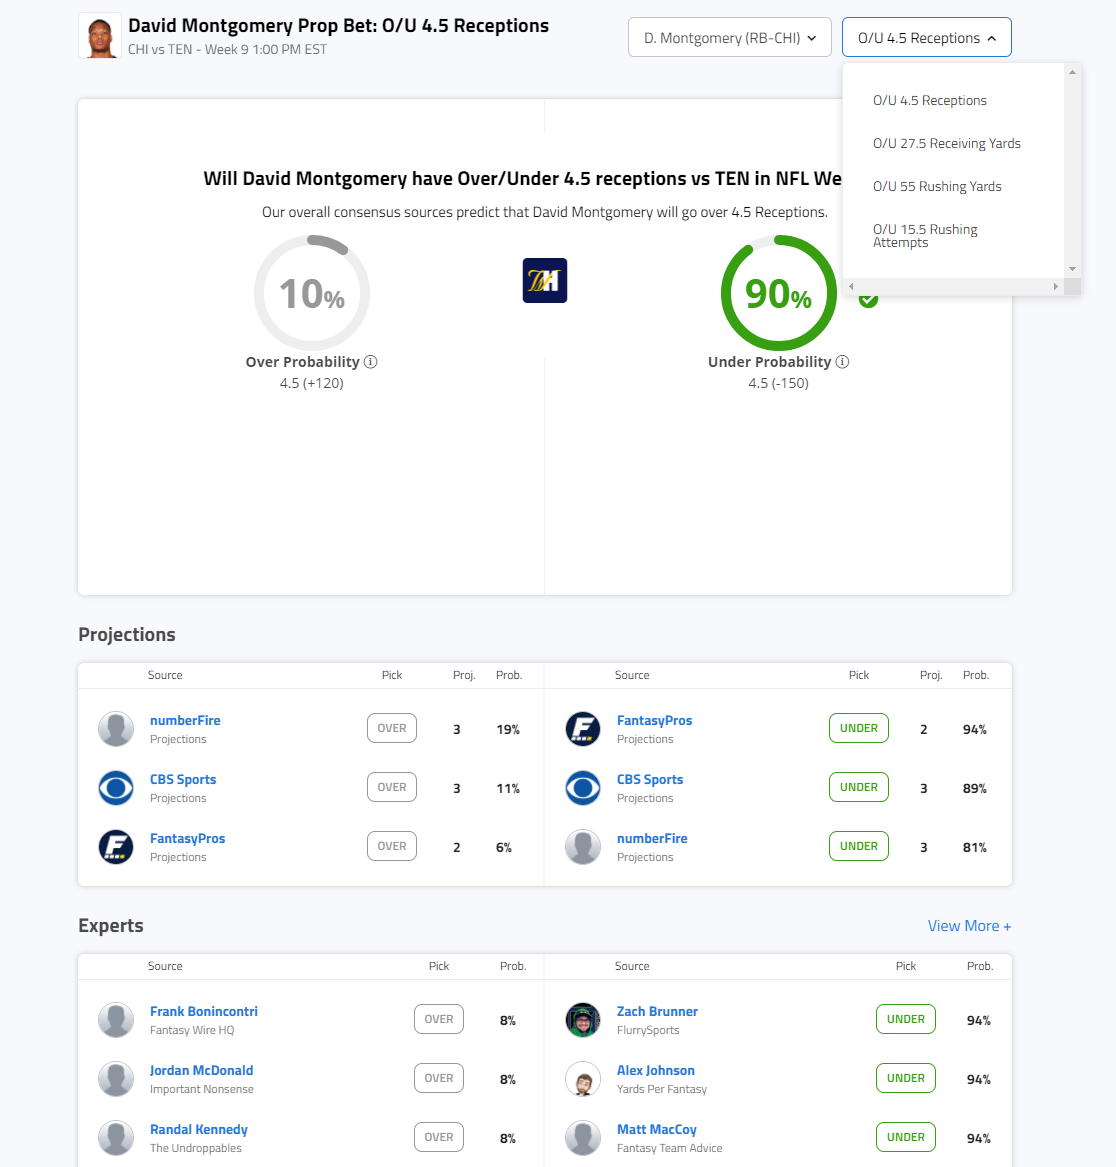Open Jordan McDonald expert profile link

click(202, 1070)
